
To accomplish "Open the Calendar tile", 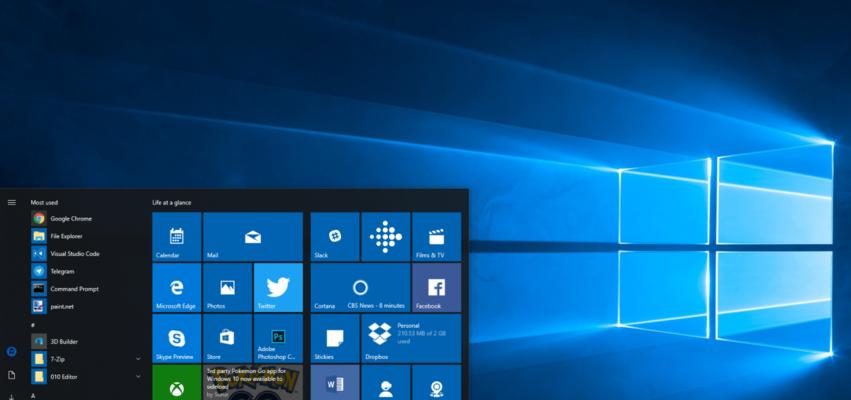I will 176,237.
